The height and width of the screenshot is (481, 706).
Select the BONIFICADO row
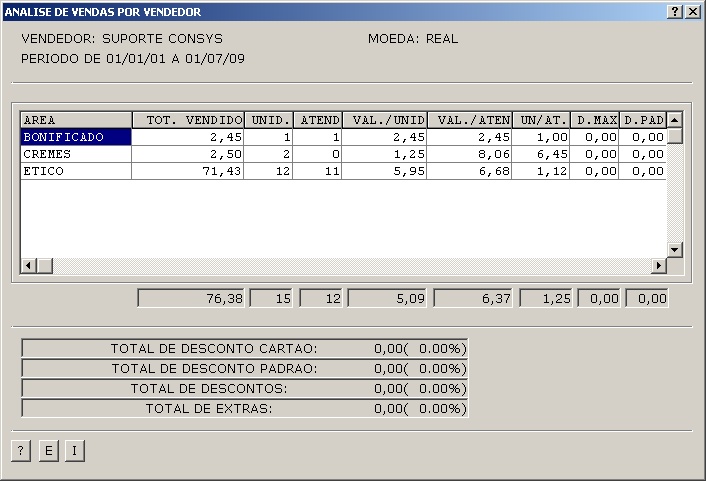pyautogui.click(x=76, y=137)
